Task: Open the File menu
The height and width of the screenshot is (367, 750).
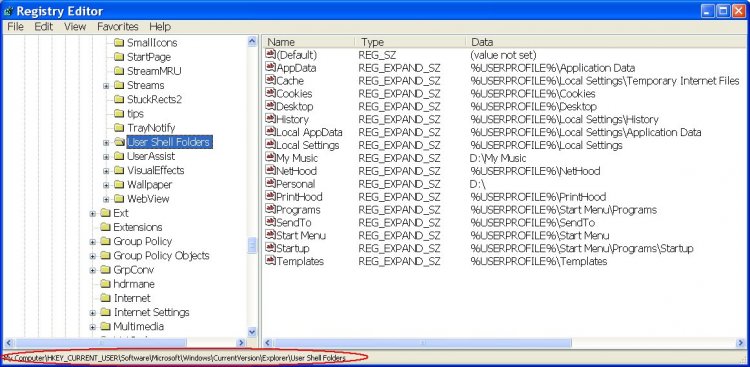Action: click(15, 27)
